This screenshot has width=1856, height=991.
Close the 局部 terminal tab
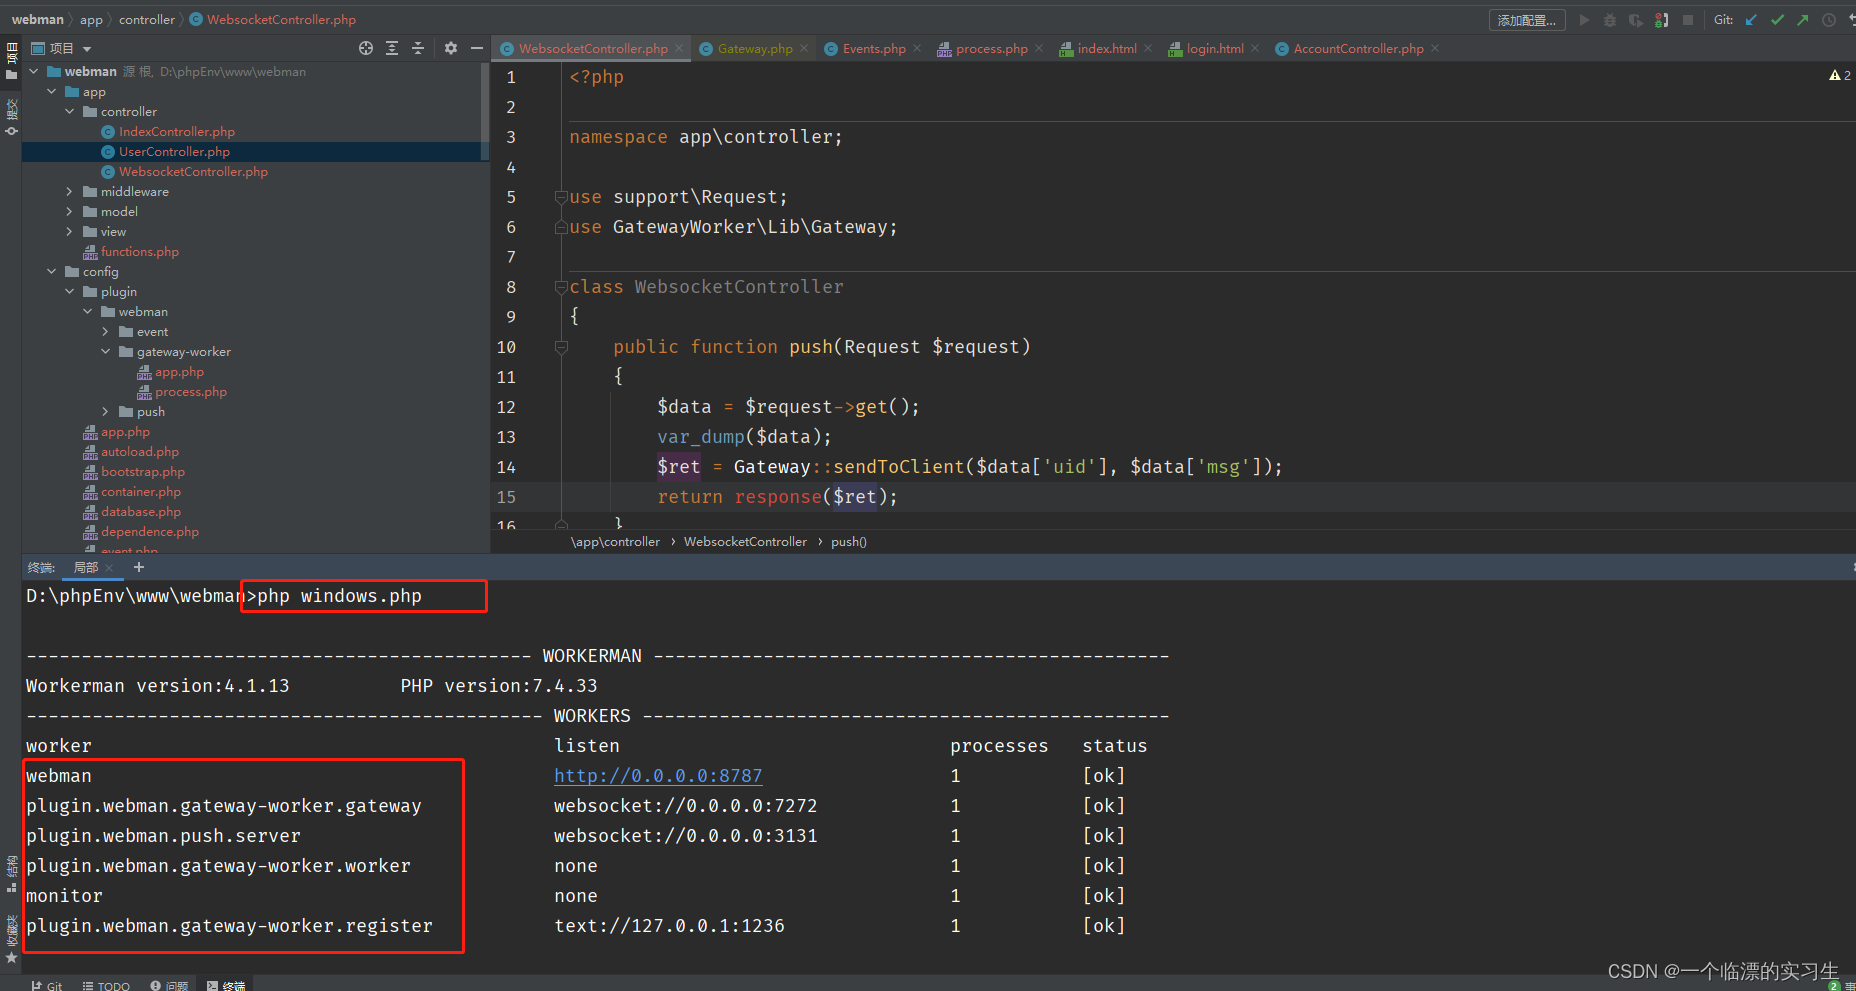[x=110, y=568]
